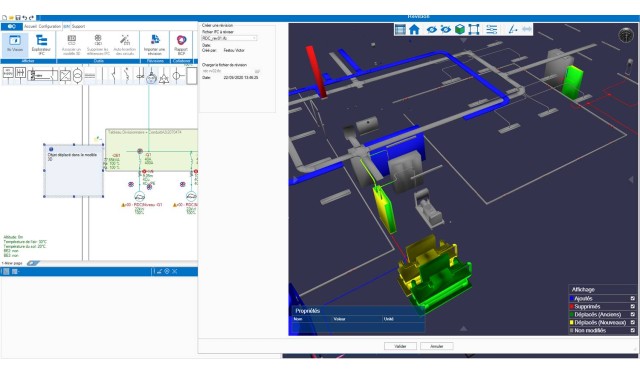Screen dimensions: 640x375
Task: Switch to the BIM ribbon tab
Action: pos(67,27)
